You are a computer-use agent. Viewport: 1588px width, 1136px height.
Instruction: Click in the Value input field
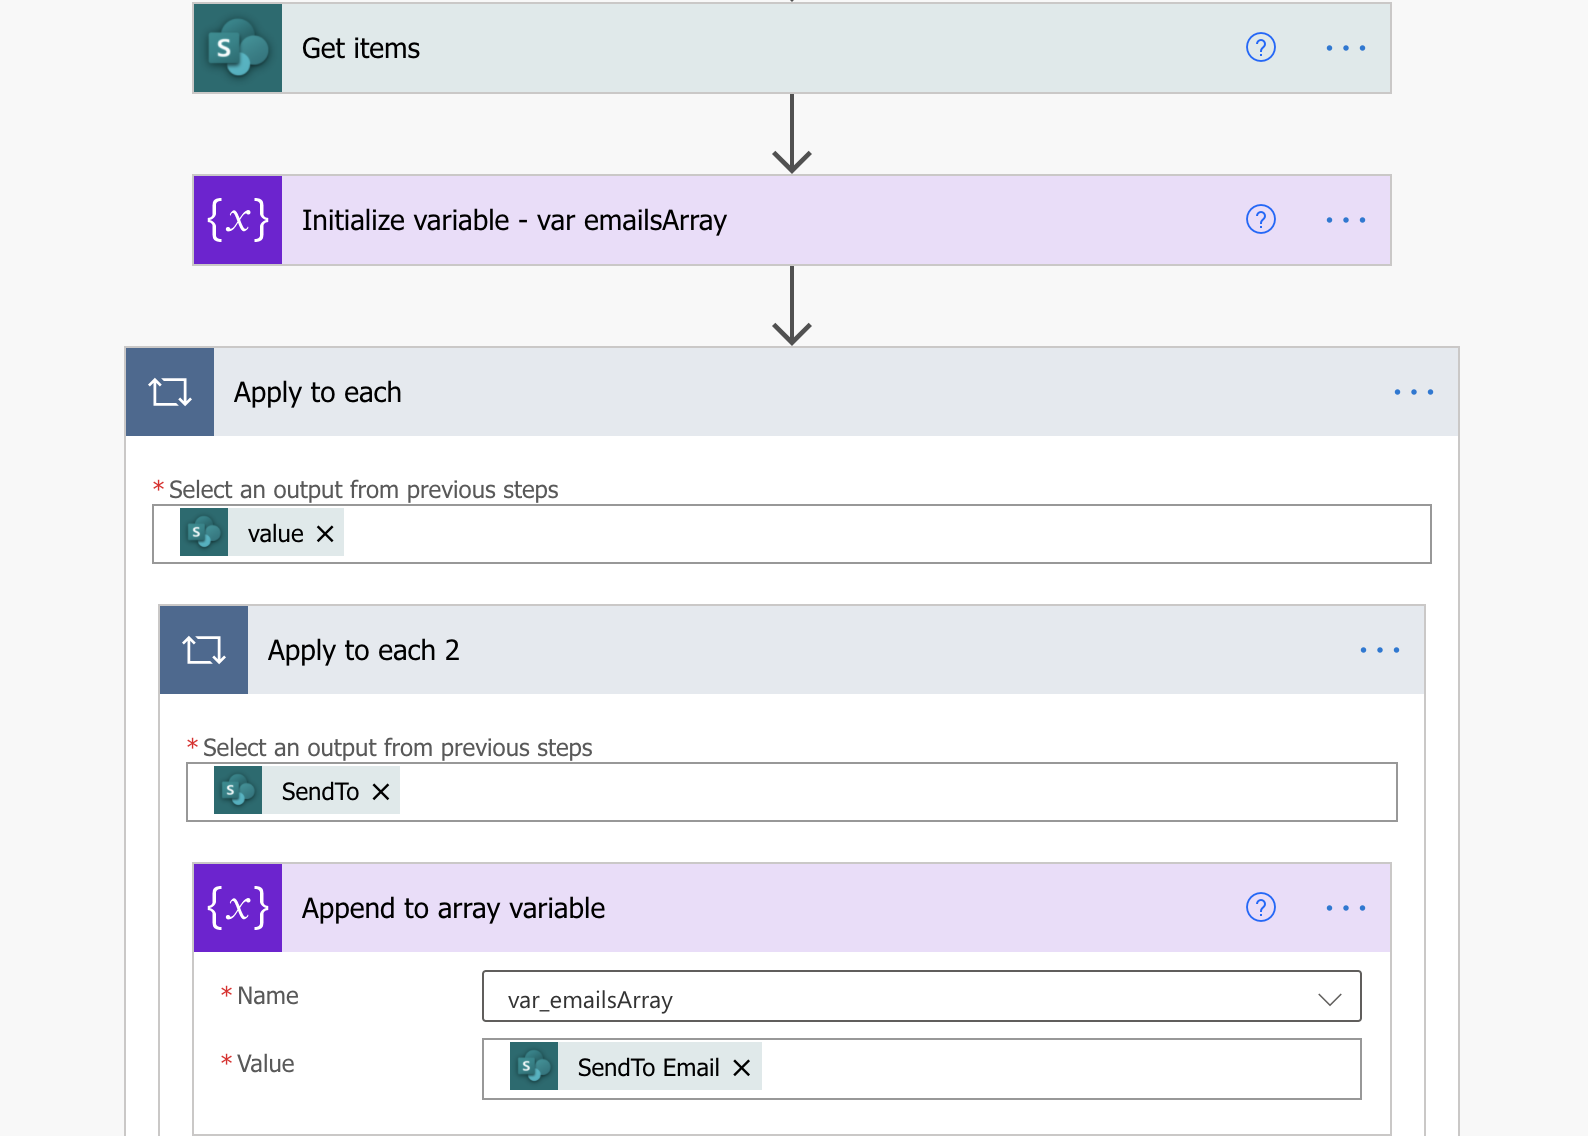pyautogui.click(x=922, y=1069)
